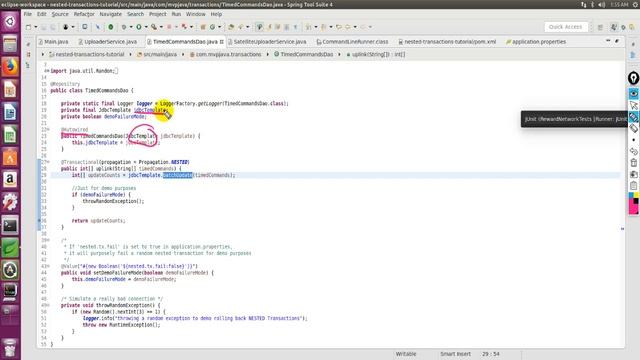Click the Quick Access search field
This screenshot has width=640, height=360.
click(x=565, y=27)
